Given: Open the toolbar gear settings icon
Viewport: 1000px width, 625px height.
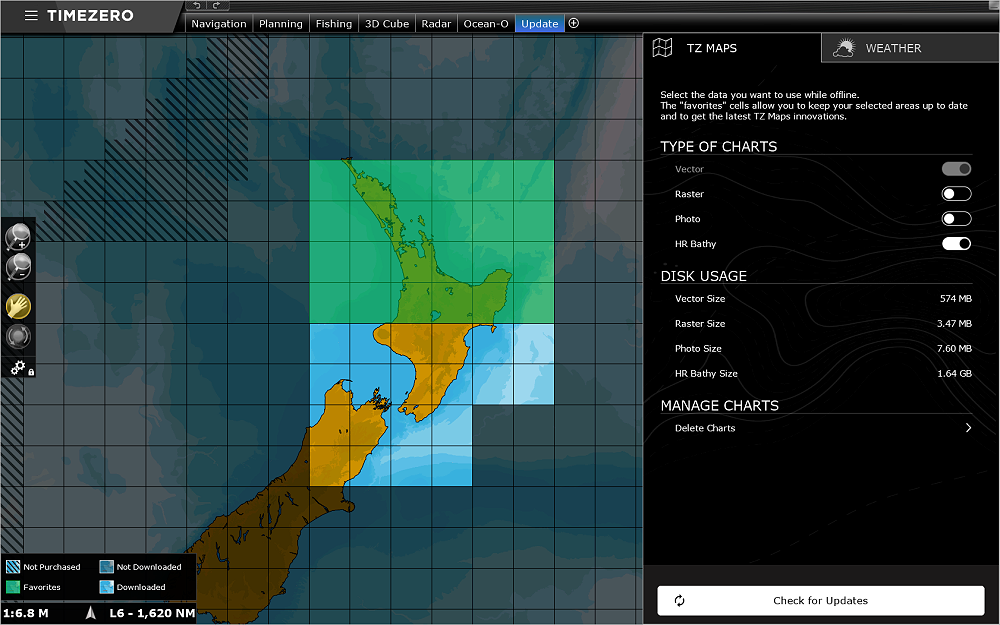Looking at the screenshot, I should [x=18, y=368].
